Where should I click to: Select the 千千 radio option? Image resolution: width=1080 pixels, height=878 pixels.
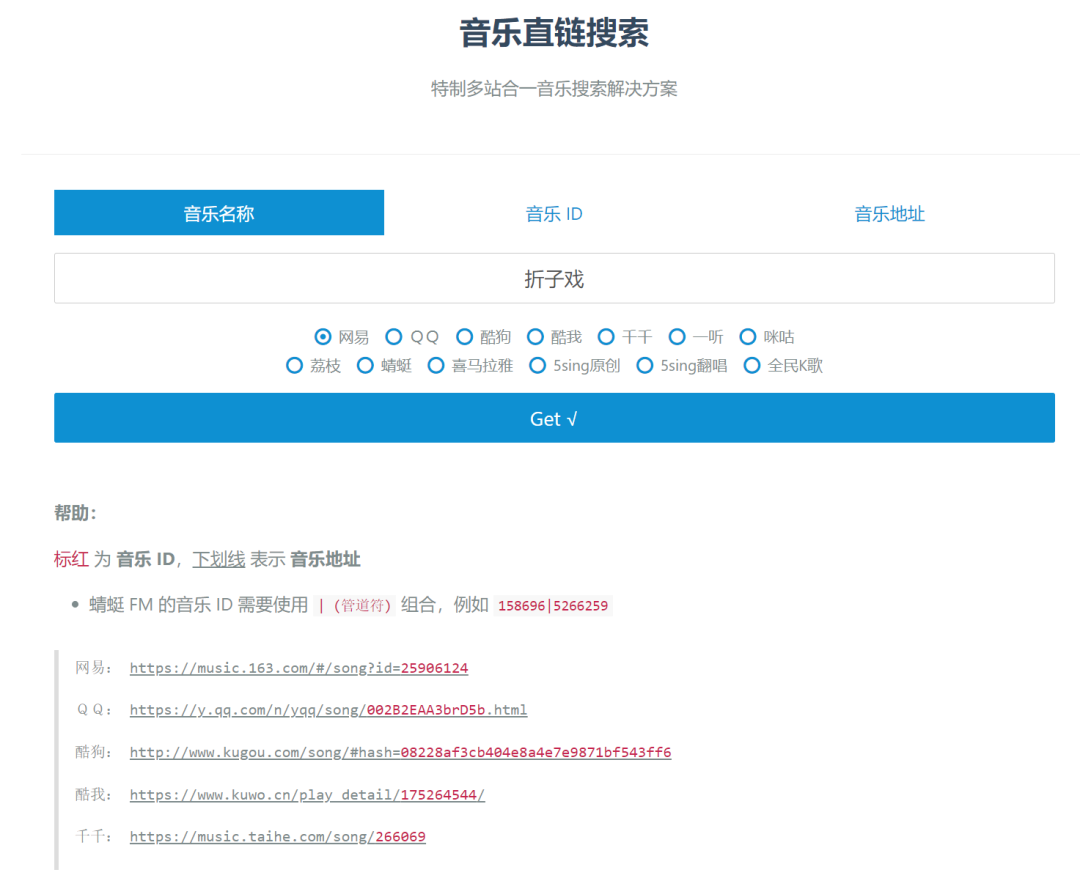(607, 337)
